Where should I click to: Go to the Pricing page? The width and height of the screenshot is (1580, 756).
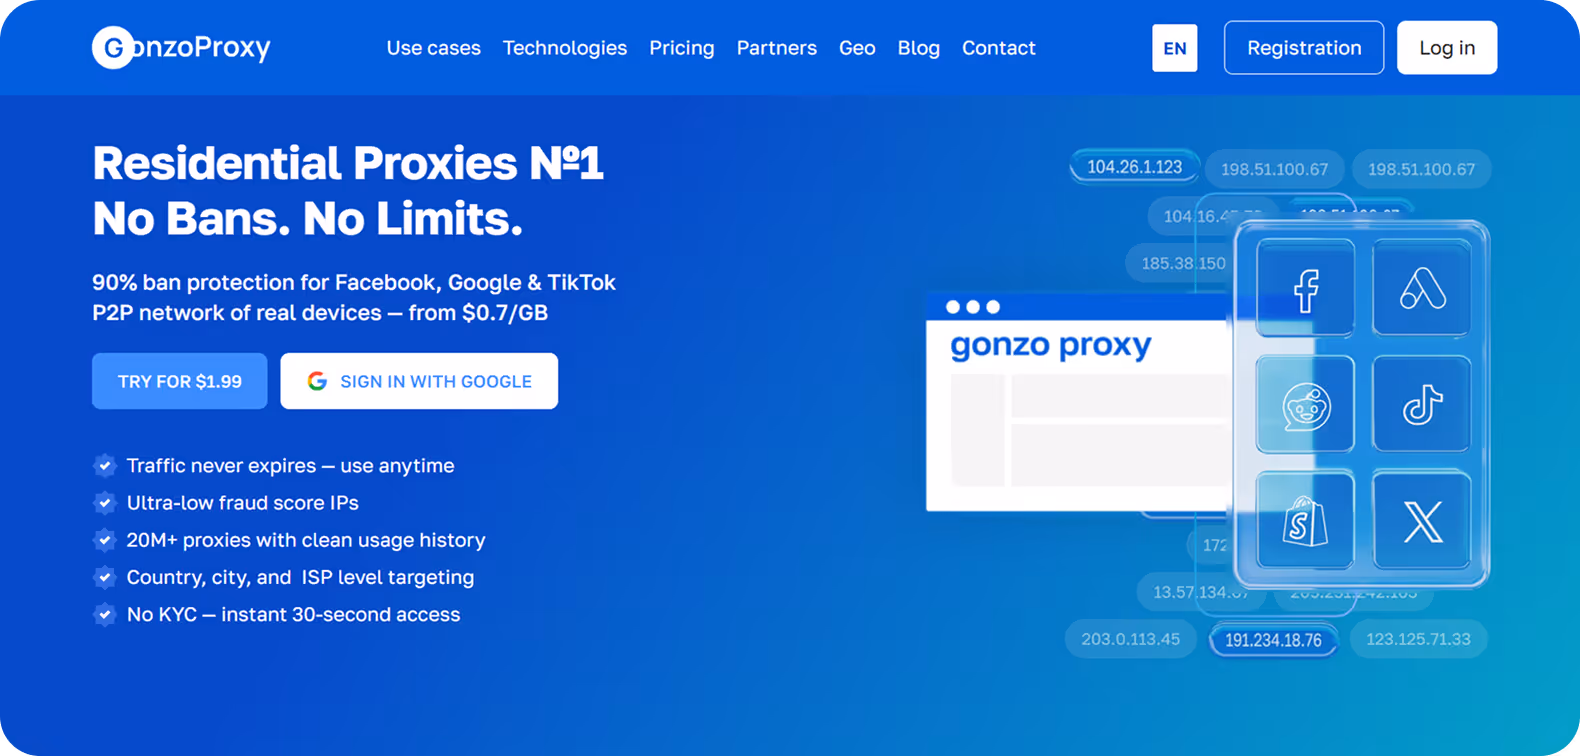pyautogui.click(x=681, y=48)
